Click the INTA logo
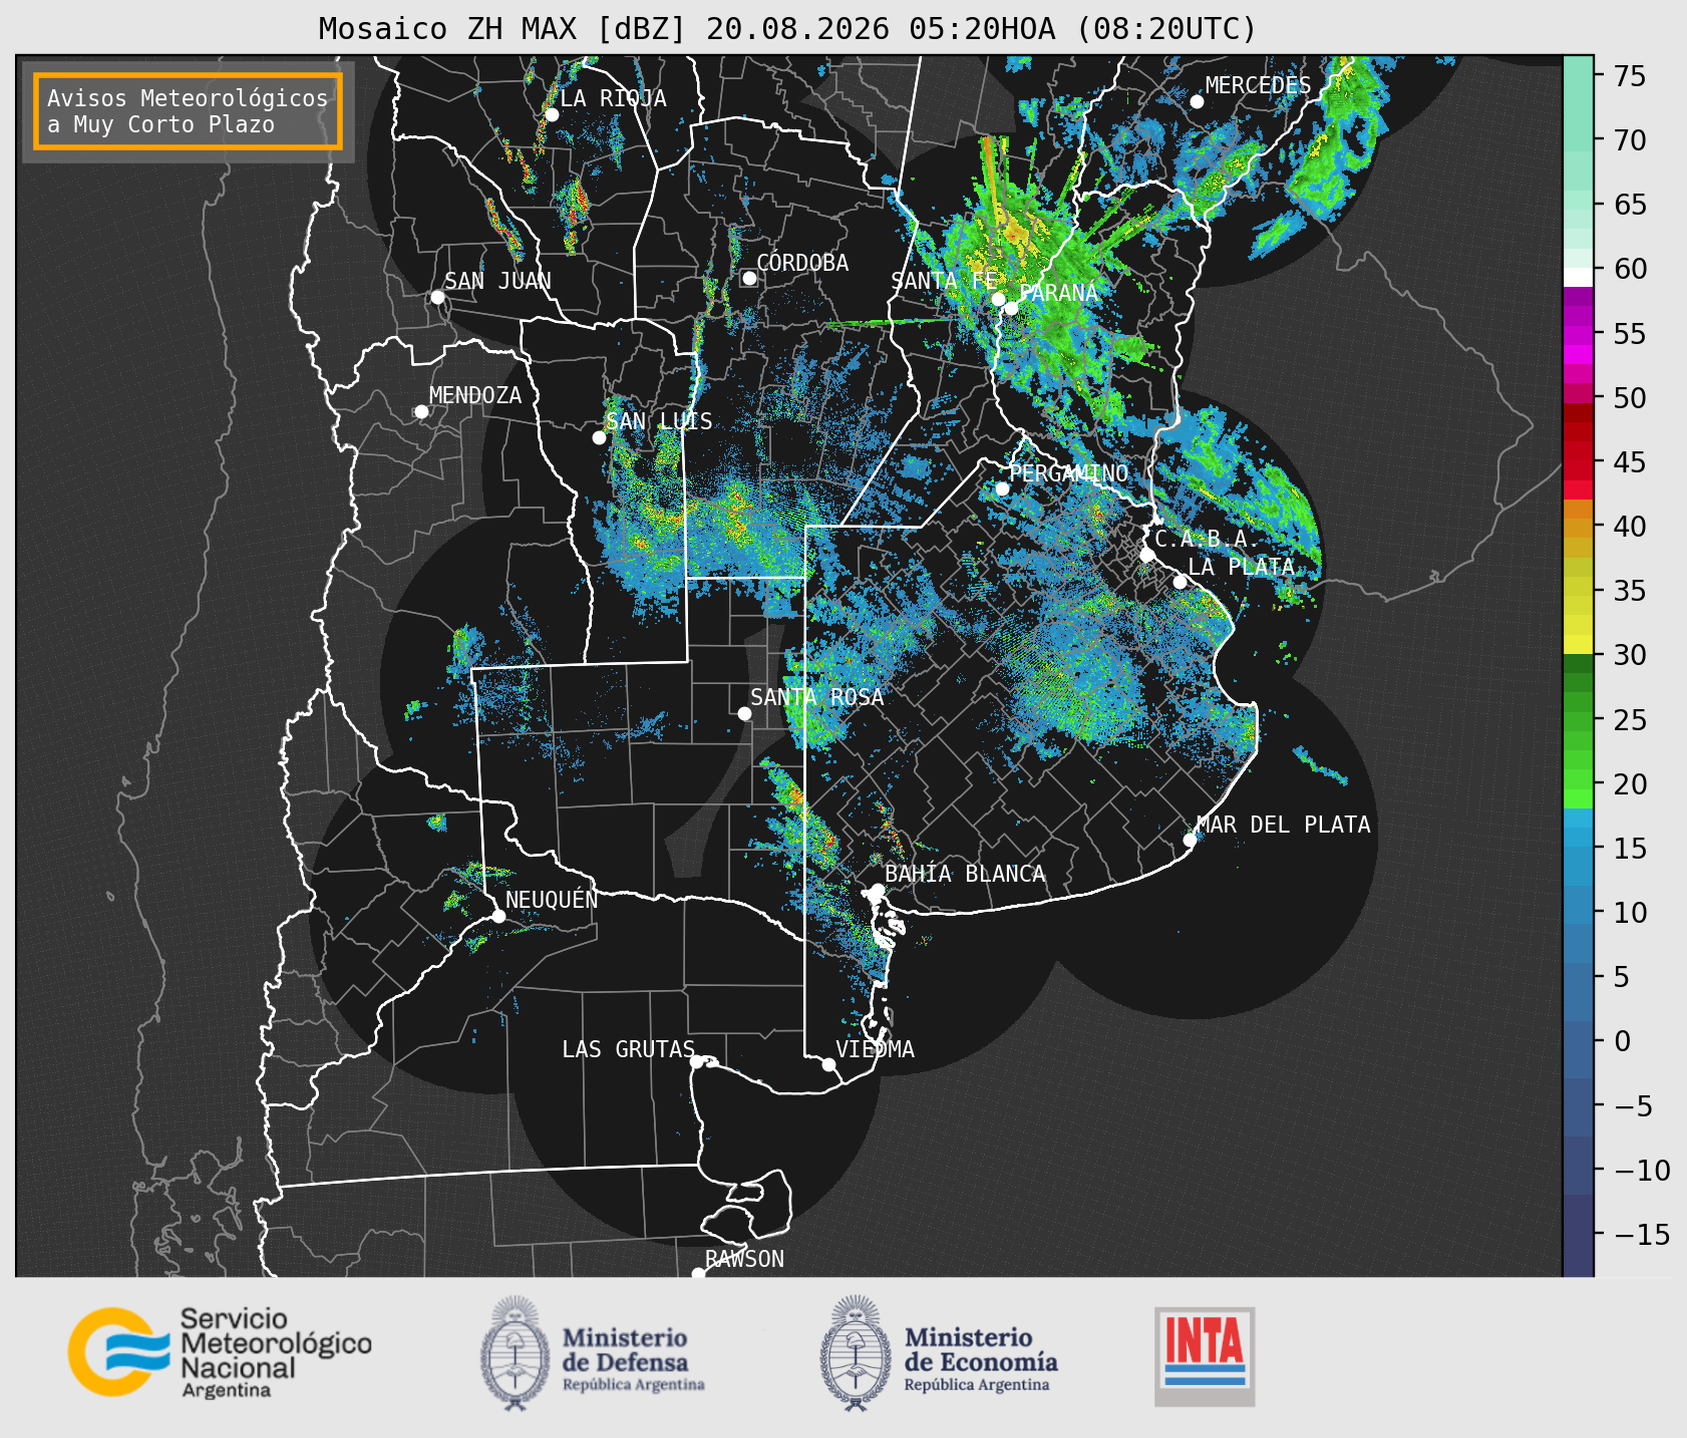1687x1438 pixels. (x=1205, y=1356)
